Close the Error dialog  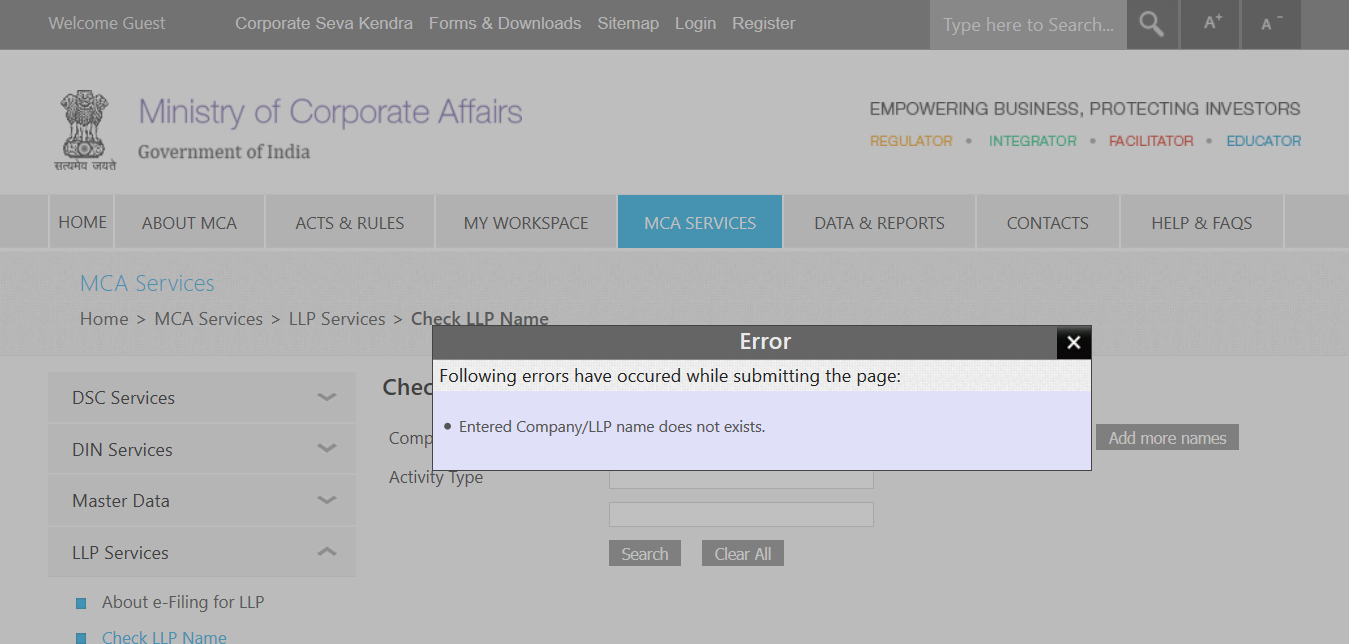(x=1074, y=342)
